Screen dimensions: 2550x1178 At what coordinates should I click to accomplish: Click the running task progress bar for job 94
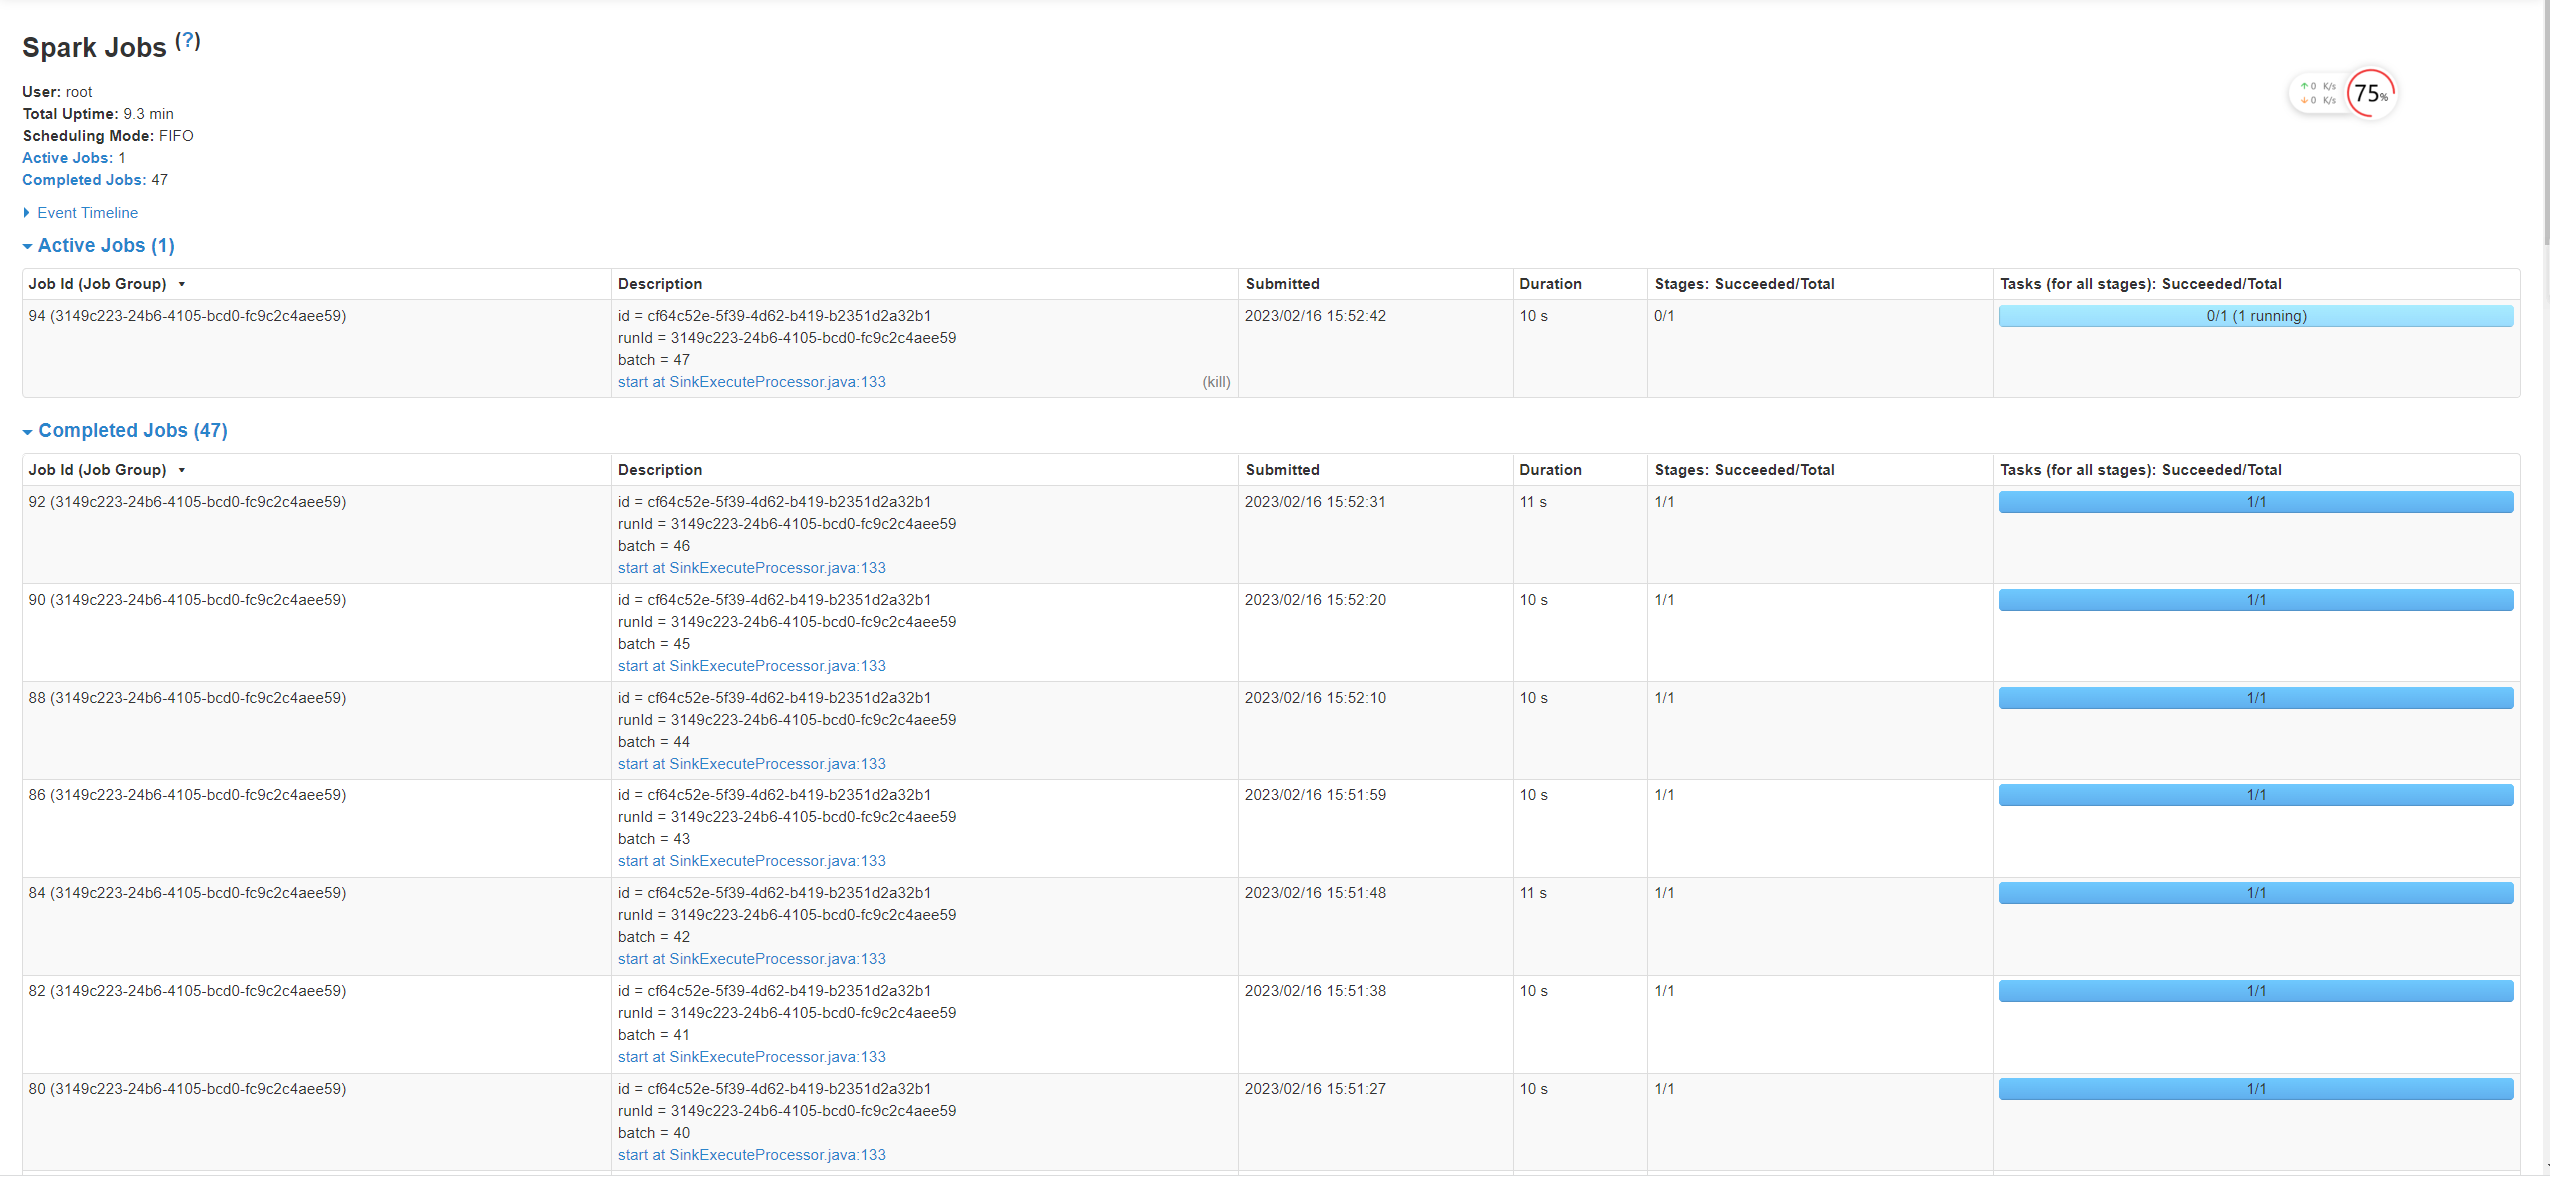click(x=2255, y=316)
